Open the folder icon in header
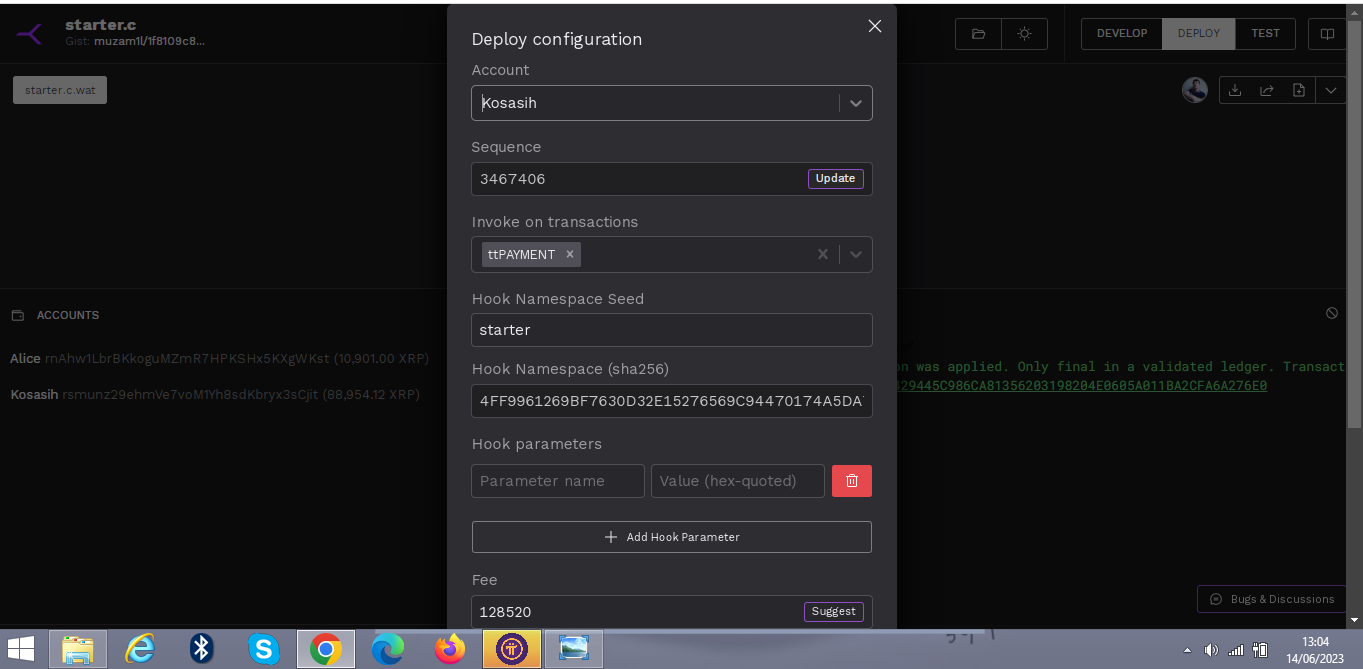 coord(979,34)
